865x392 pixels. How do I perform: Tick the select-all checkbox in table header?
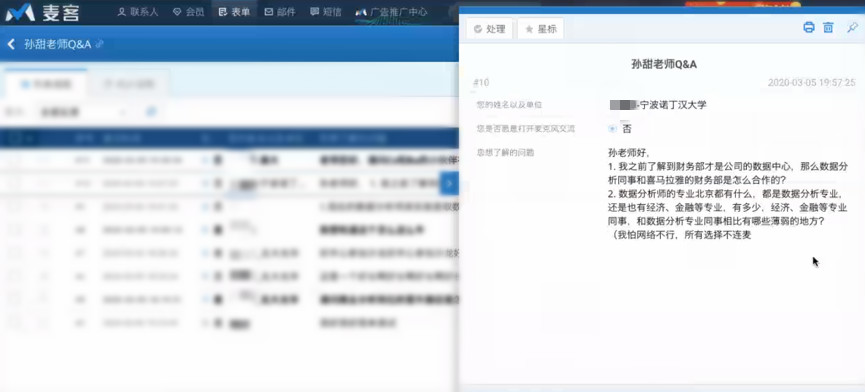click(14, 138)
